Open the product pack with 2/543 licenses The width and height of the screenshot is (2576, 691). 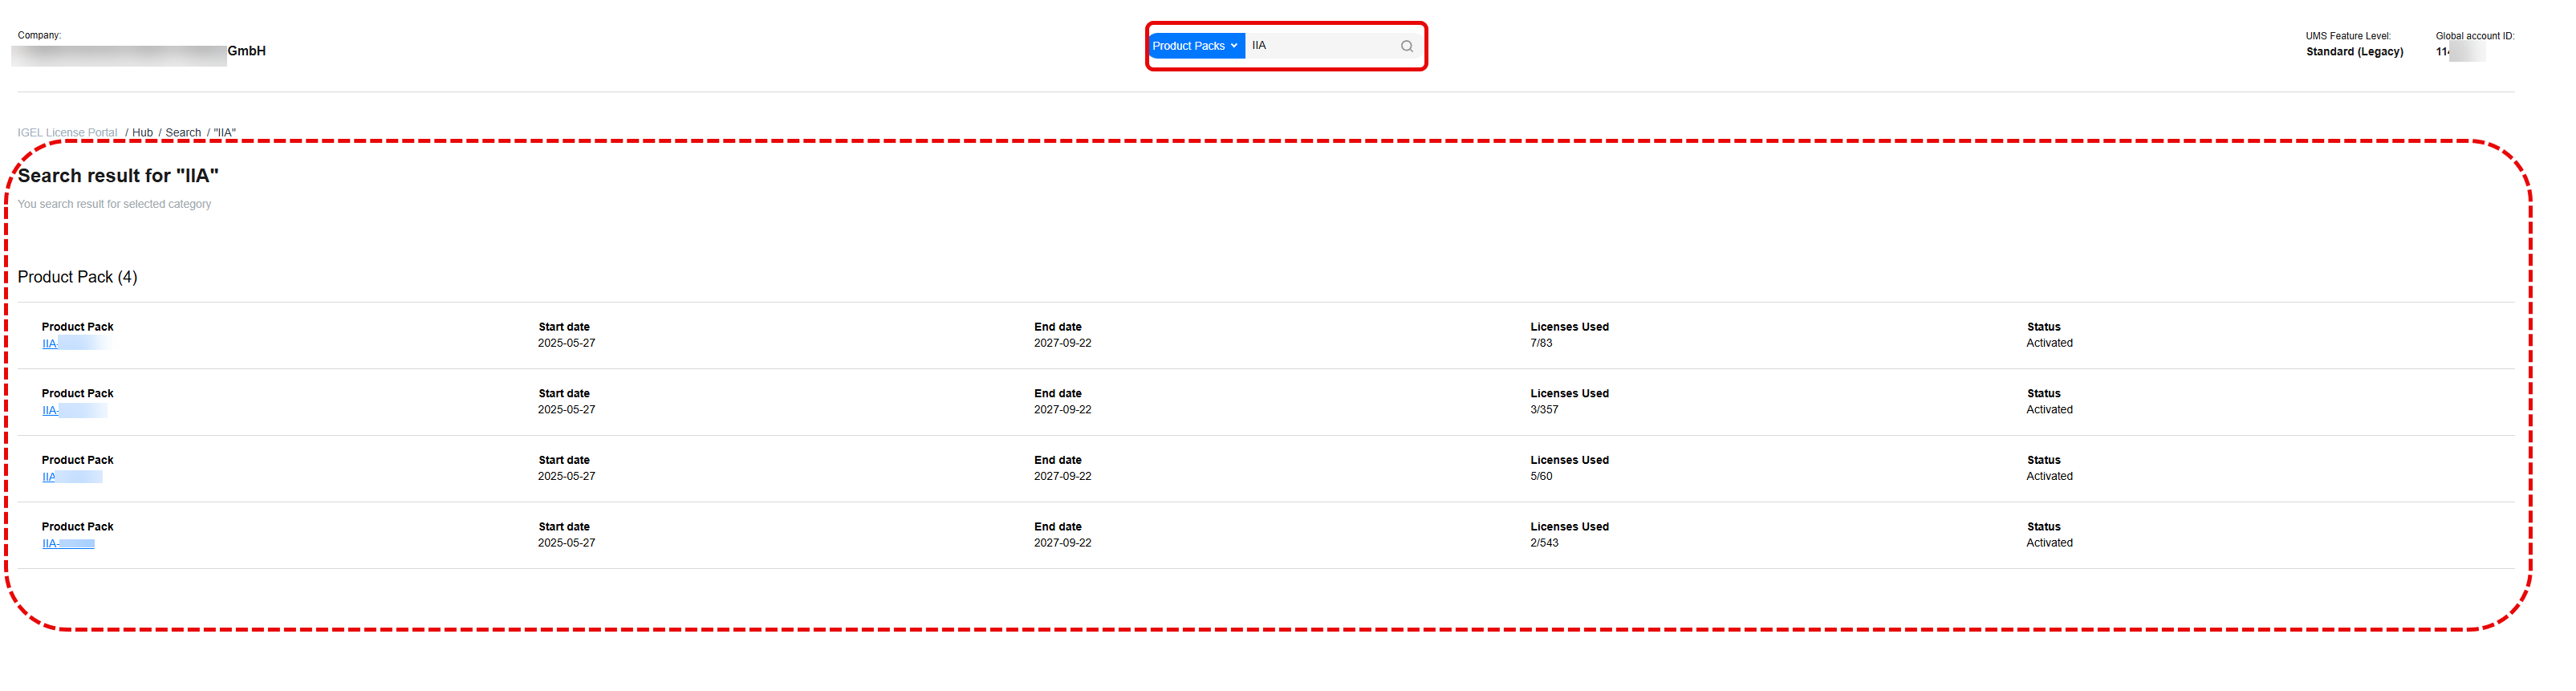click(68, 544)
